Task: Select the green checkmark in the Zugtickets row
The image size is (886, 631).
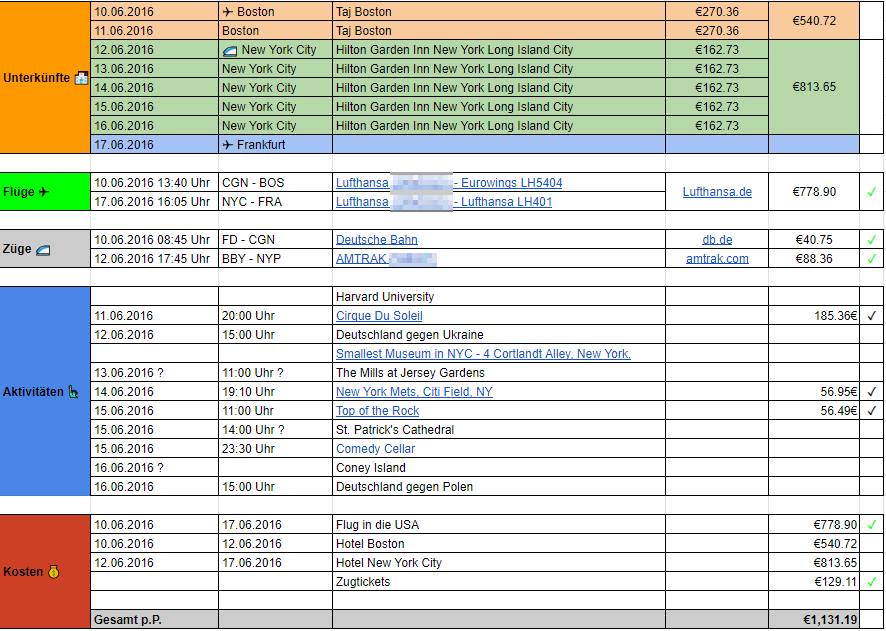Action: pyautogui.click(x=871, y=582)
